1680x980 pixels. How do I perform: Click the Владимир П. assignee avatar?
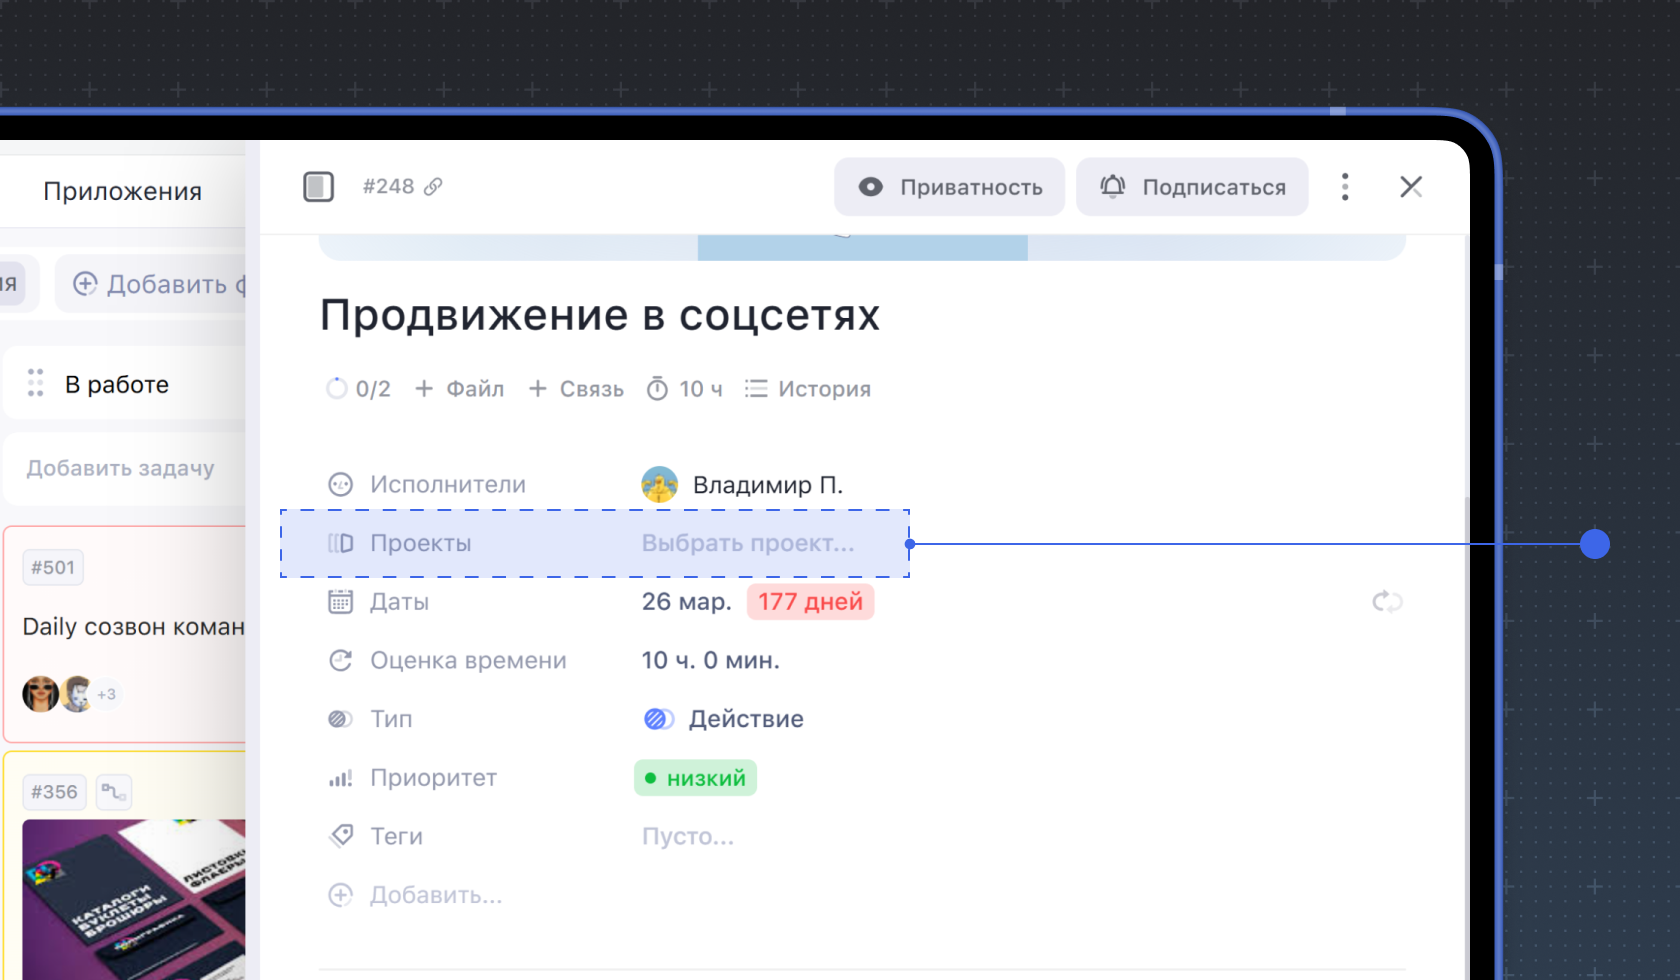659,485
